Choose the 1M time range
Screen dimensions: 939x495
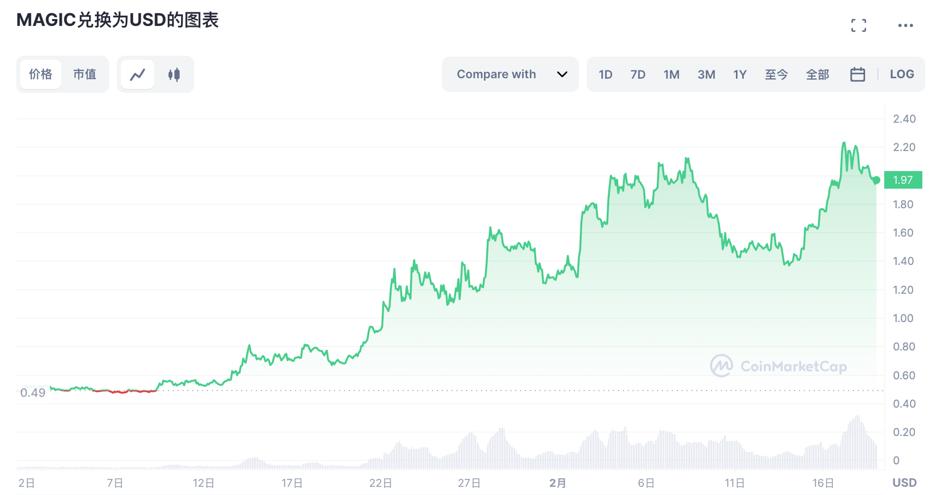[x=671, y=74]
